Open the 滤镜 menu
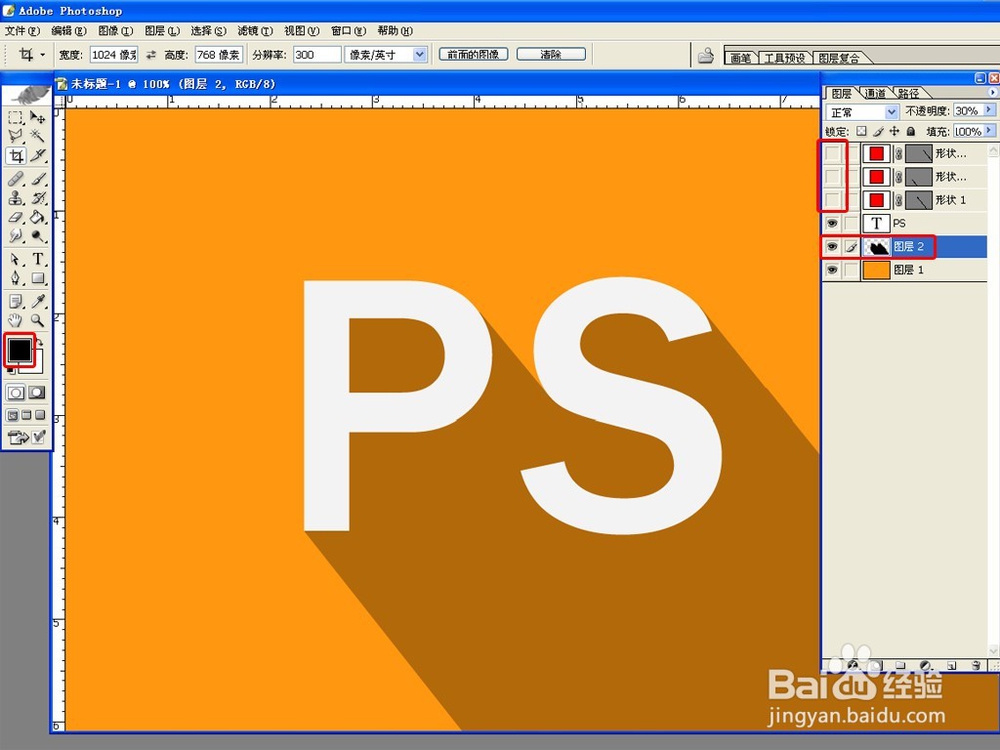Image resolution: width=1000 pixels, height=750 pixels. [x=255, y=31]
